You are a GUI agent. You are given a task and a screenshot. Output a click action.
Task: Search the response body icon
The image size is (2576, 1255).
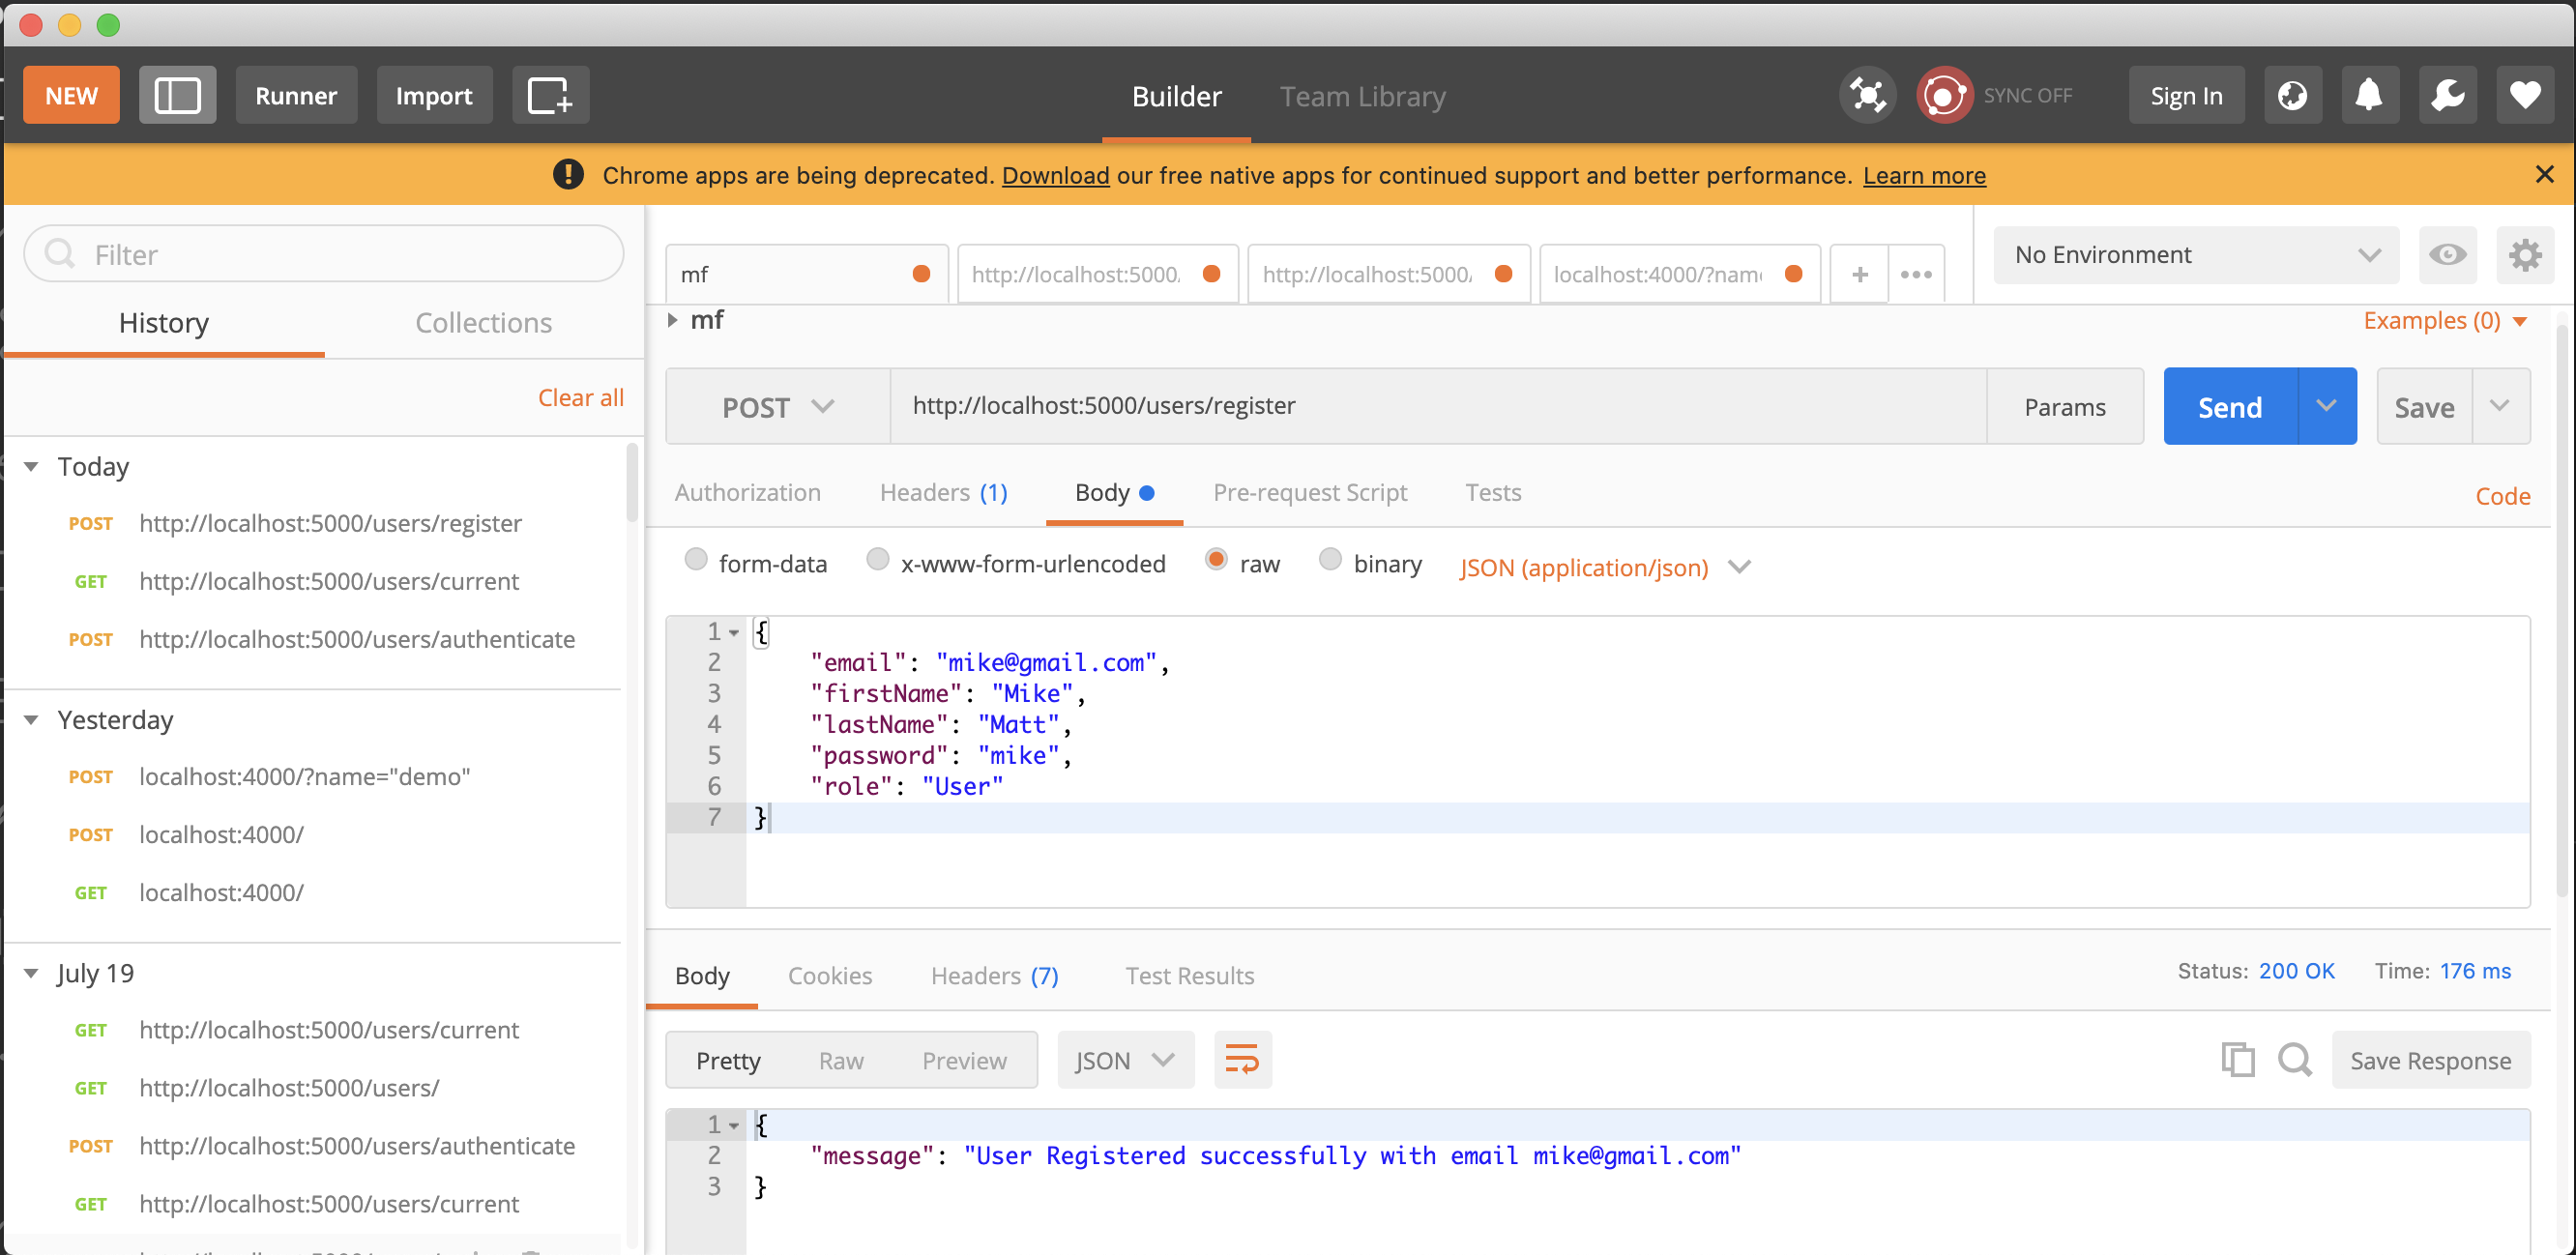(x=2295, y=1059)
